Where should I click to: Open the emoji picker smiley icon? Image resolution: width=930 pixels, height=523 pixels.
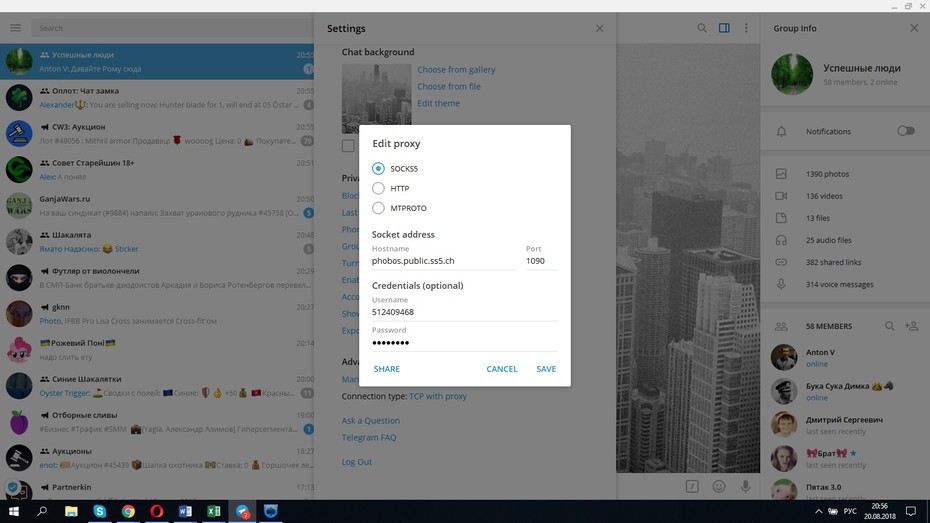coord(719,487)
